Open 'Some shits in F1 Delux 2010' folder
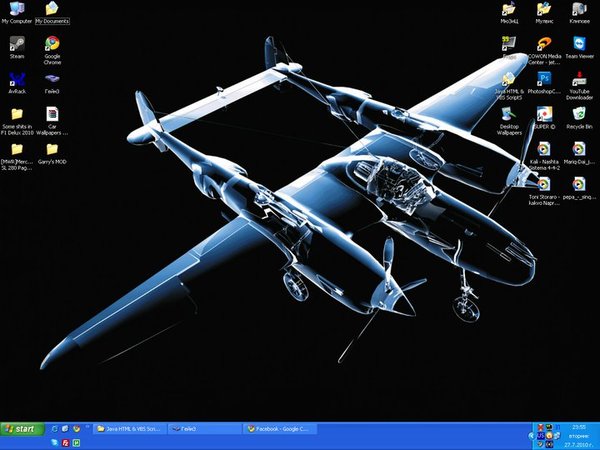The width and height of the screenshot is (600, 450). [17, 121]
